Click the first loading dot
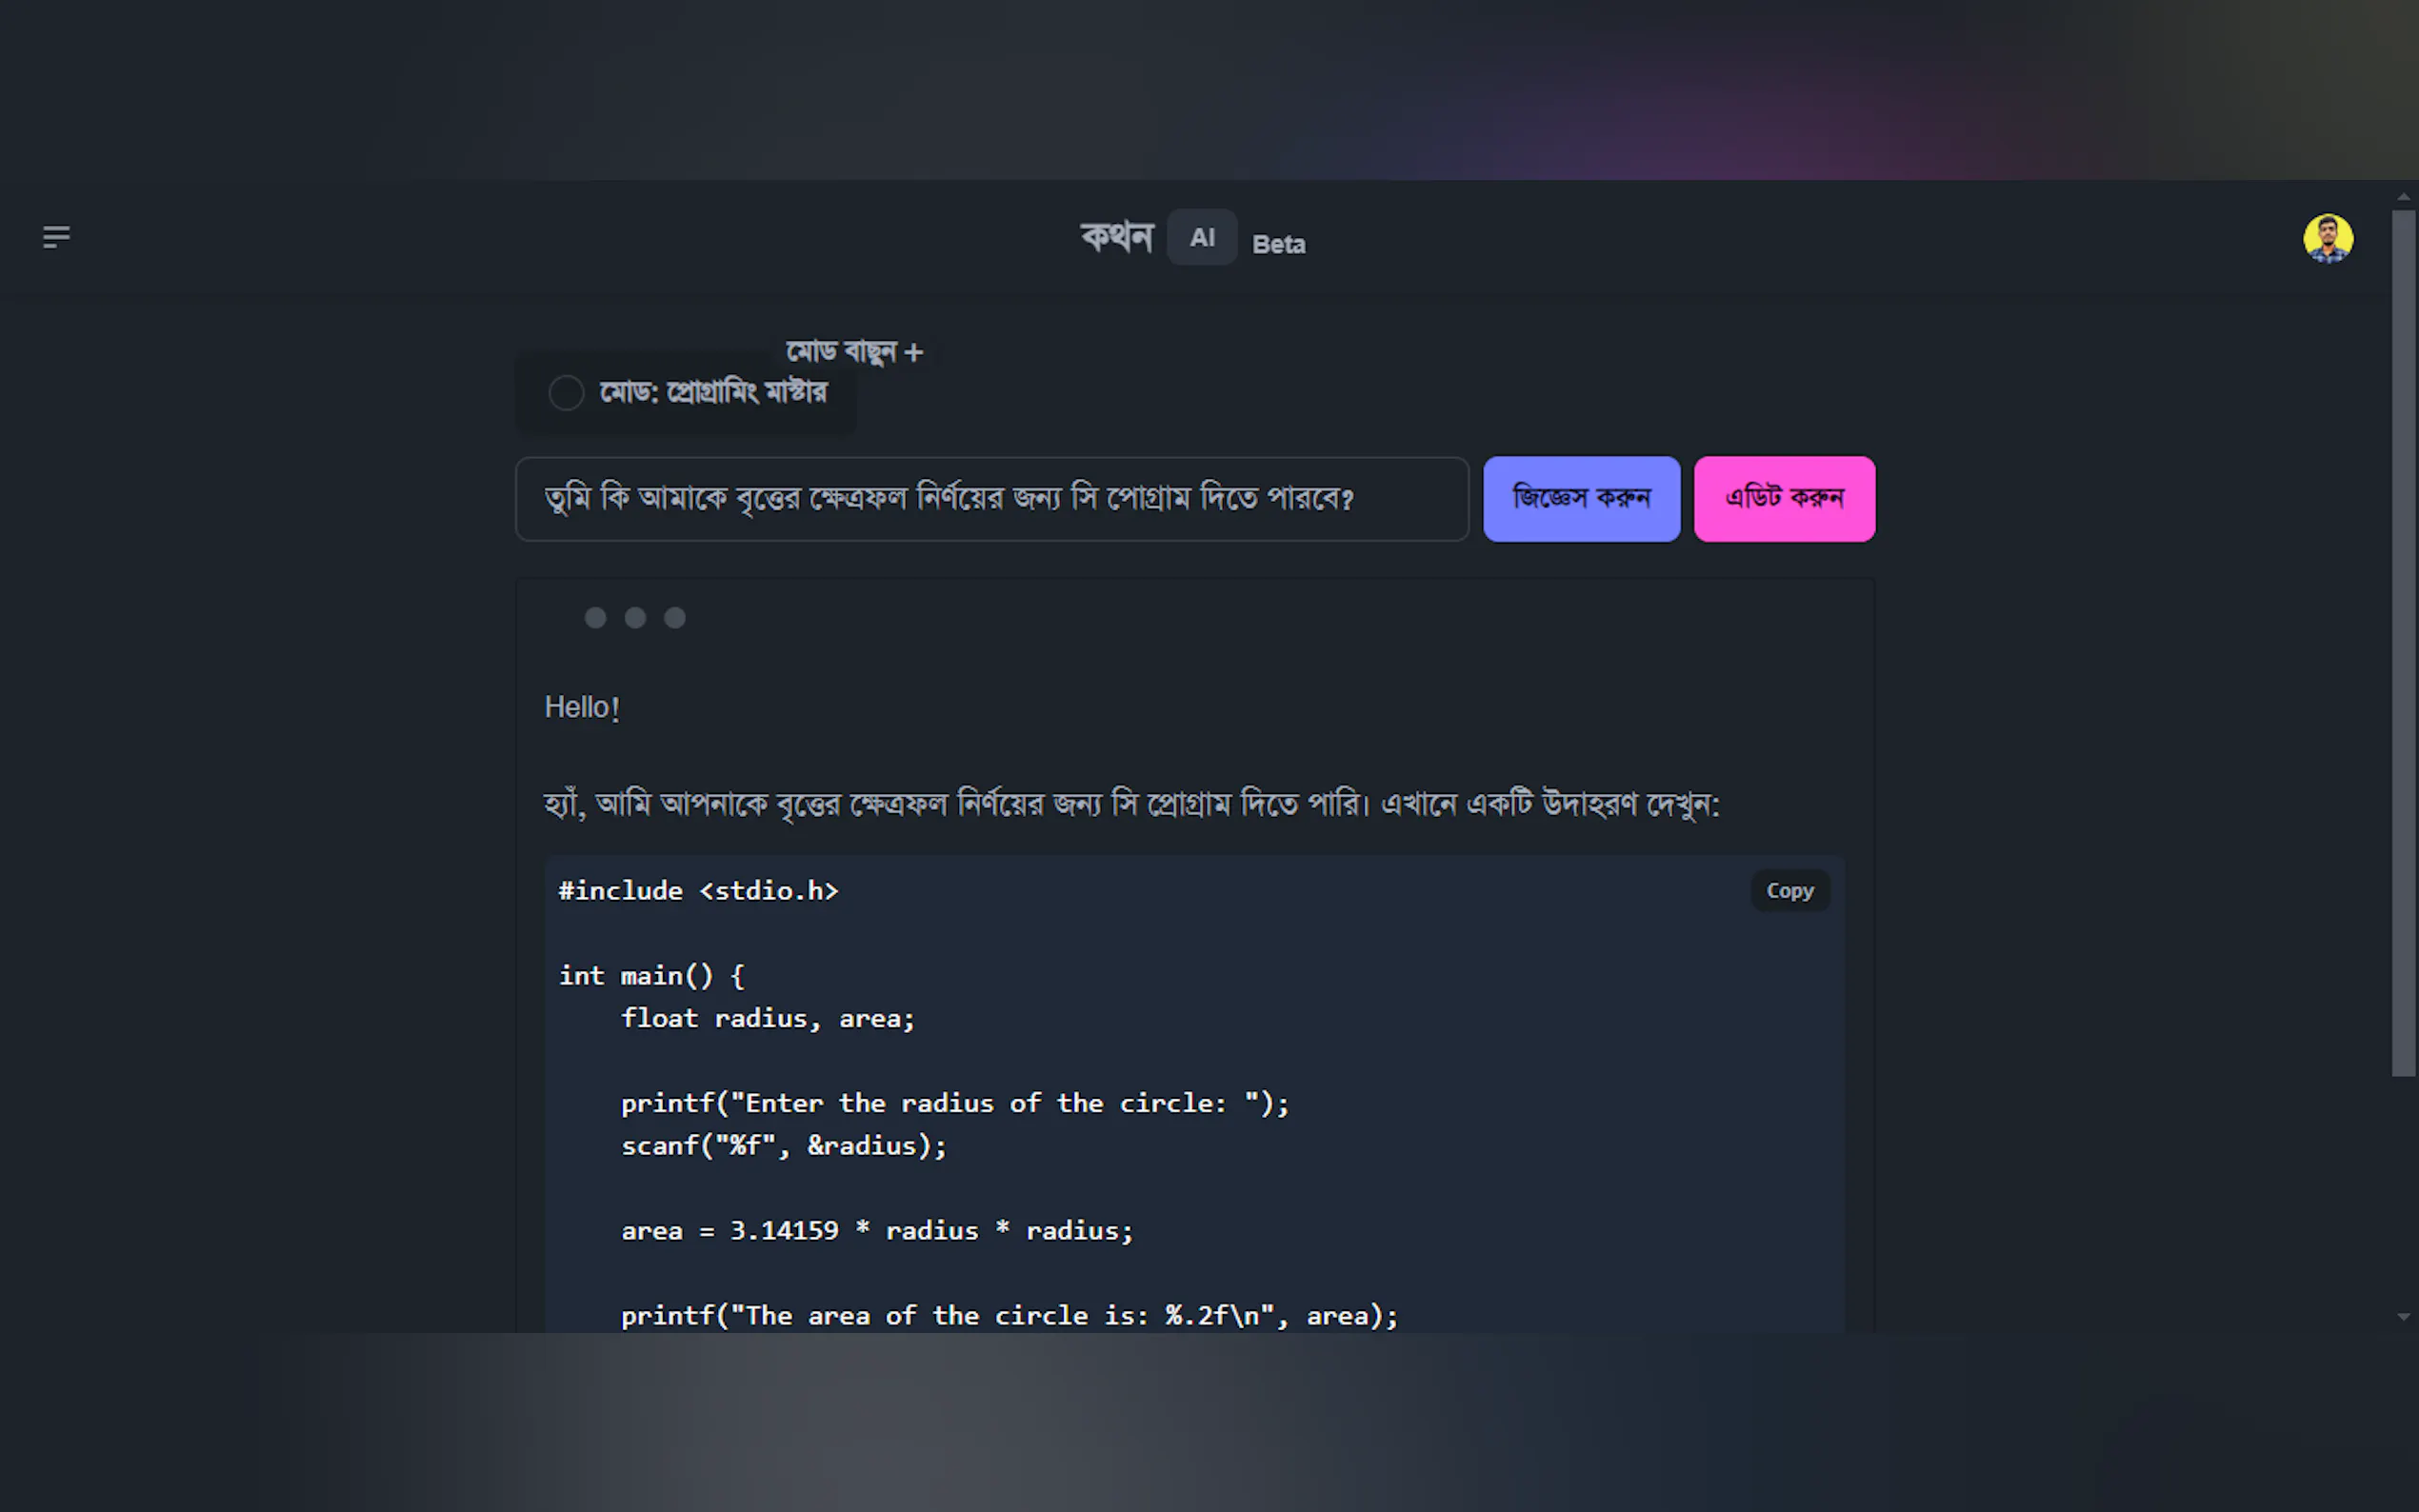 point(595,618)
